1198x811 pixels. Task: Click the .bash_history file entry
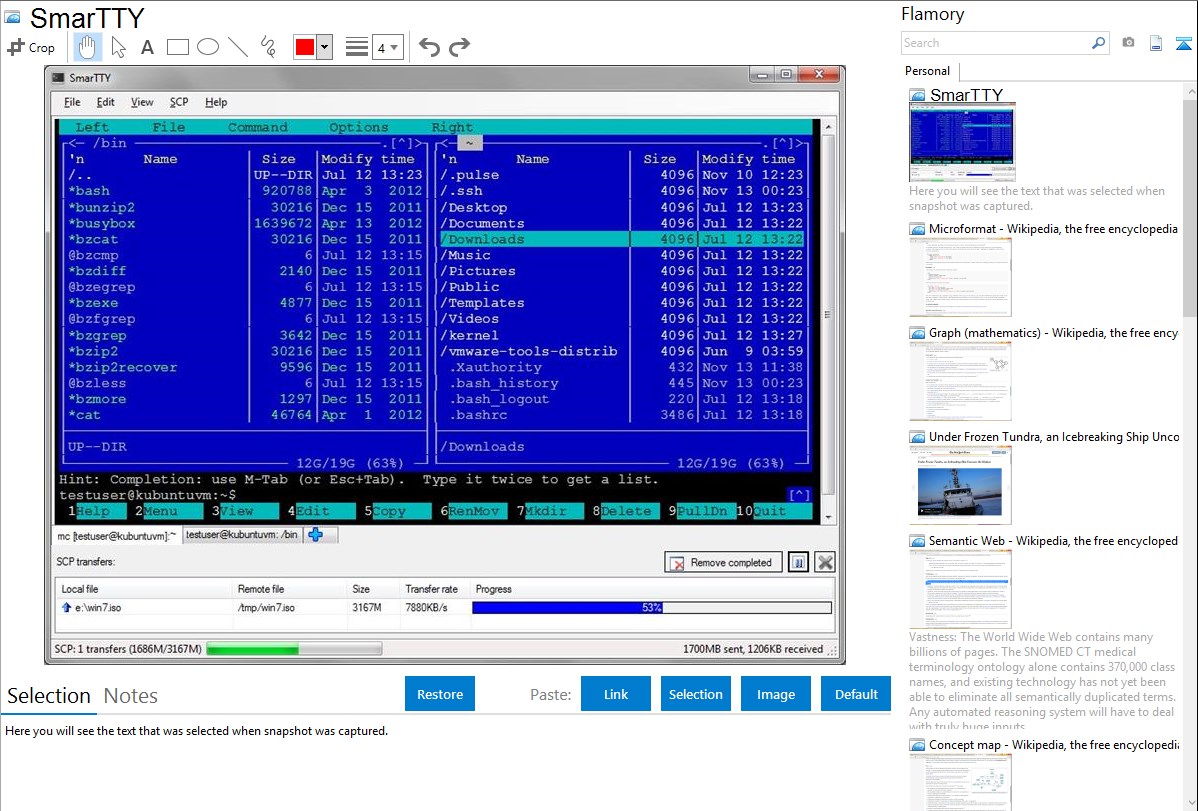[503, 383]
